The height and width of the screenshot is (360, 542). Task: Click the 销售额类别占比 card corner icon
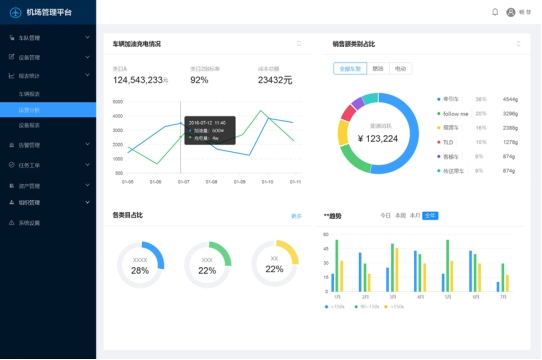point(518,44)
